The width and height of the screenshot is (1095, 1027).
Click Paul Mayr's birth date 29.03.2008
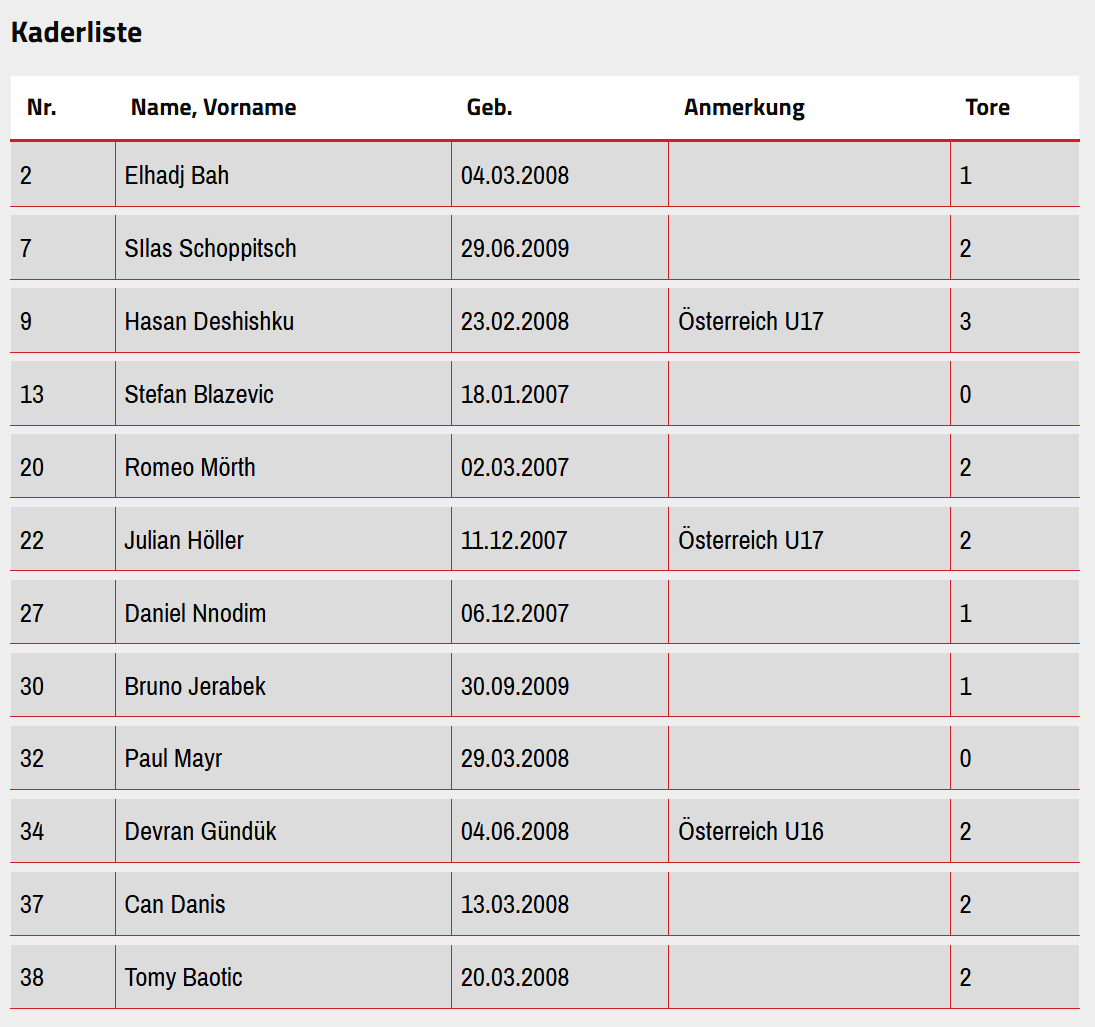click(x=514, y=759)
